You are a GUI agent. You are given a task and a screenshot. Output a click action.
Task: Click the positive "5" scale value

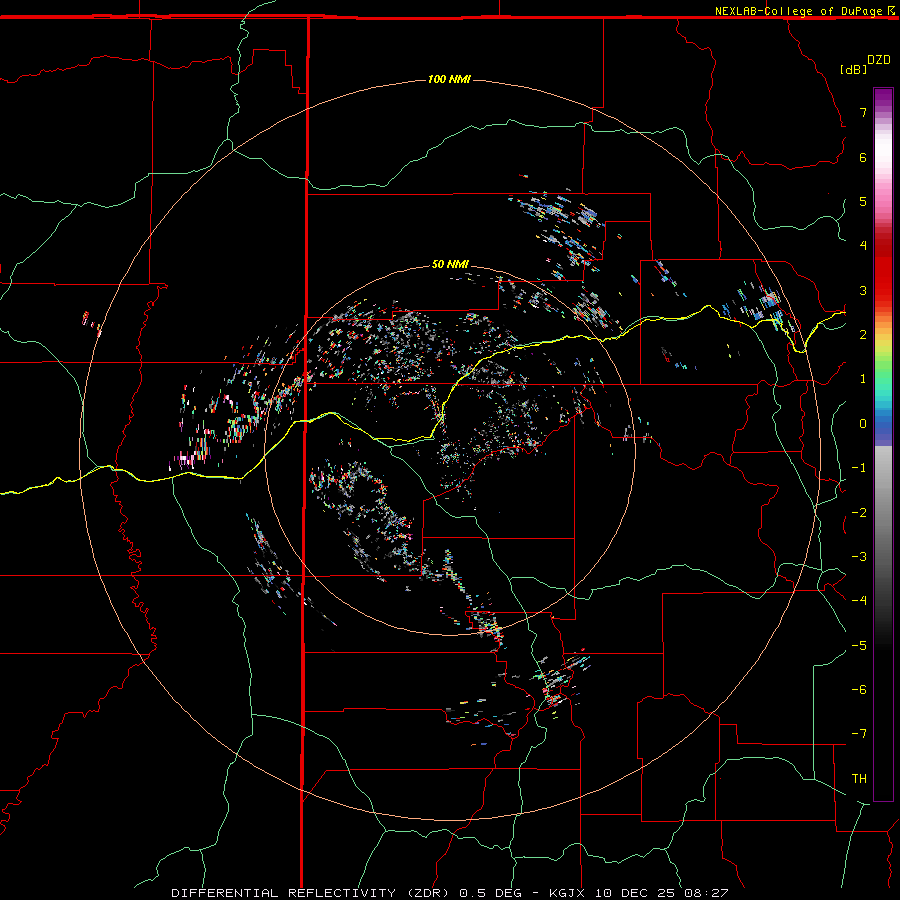[x=863, y=201]
